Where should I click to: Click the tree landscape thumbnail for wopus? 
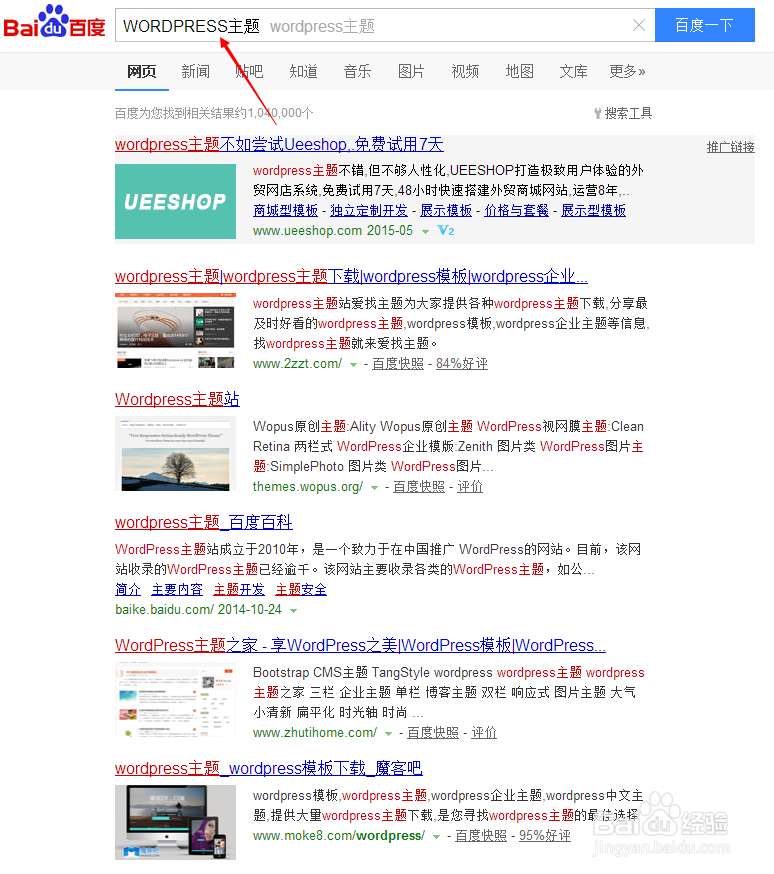pos(176,454)
